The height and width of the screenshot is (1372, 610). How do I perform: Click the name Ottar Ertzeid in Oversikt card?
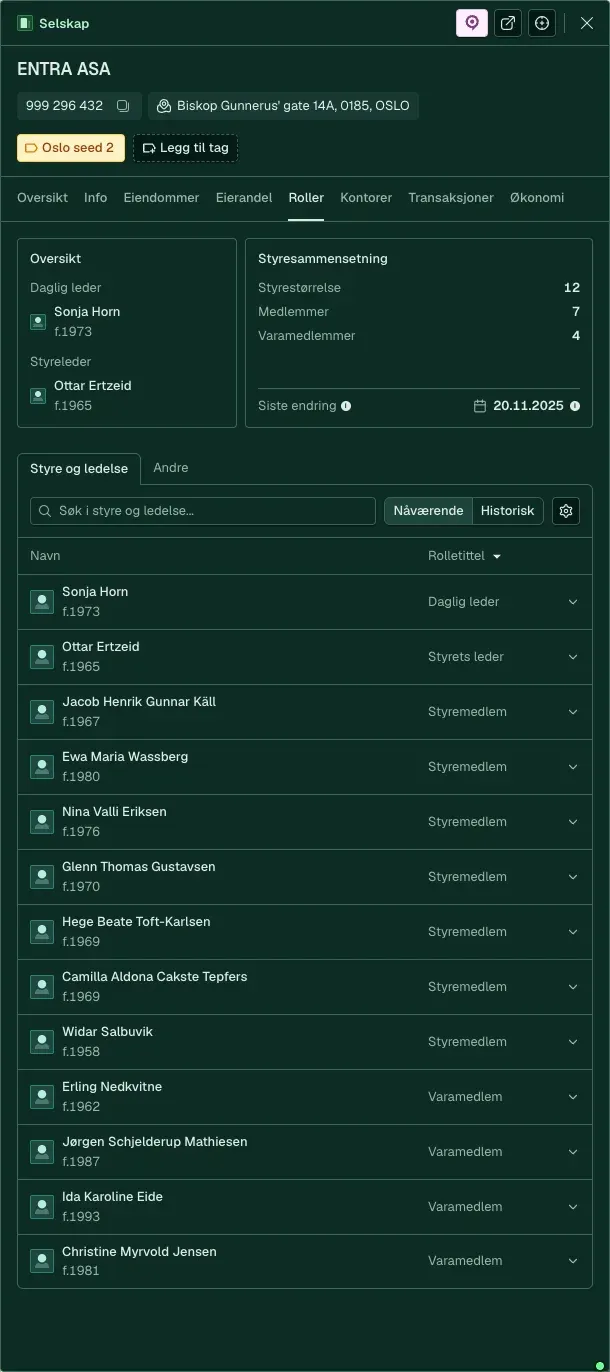(x=93, y=386)
